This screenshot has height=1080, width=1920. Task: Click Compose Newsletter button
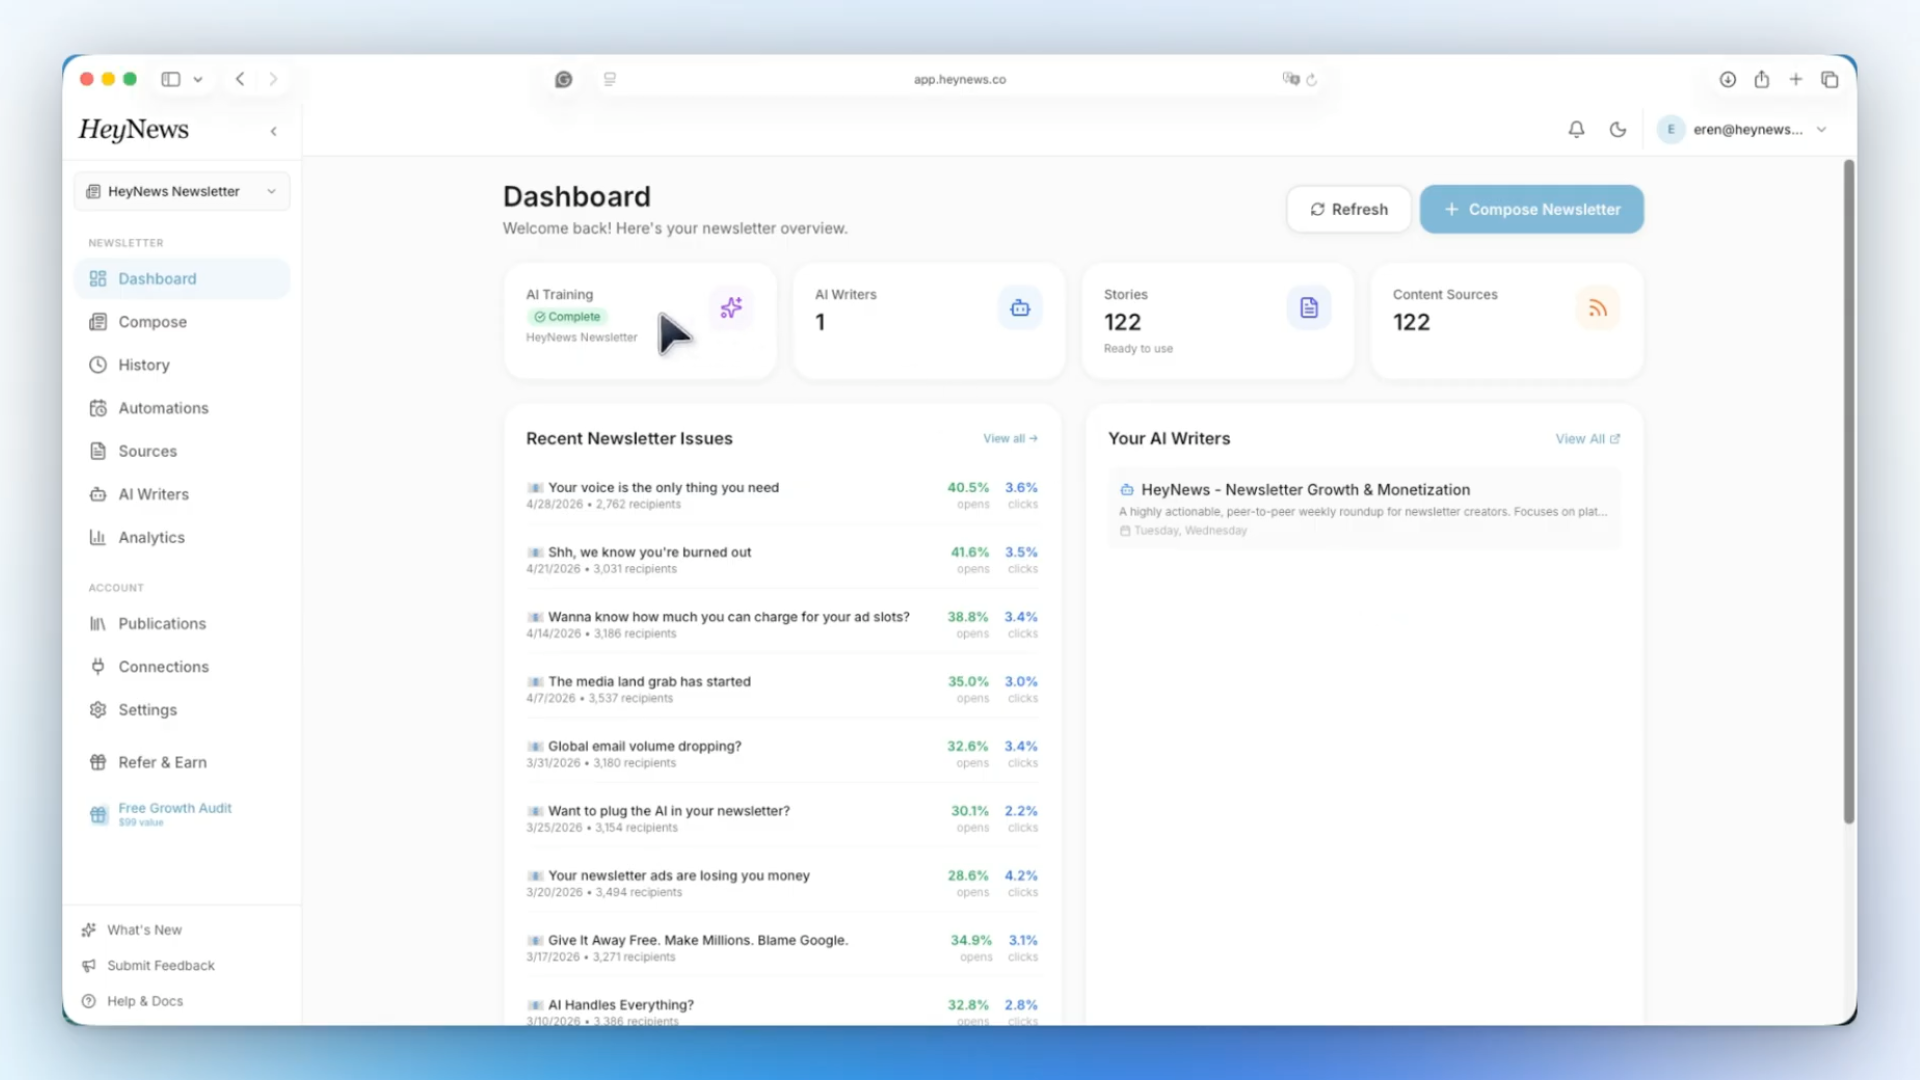(x=1531, y=209)
